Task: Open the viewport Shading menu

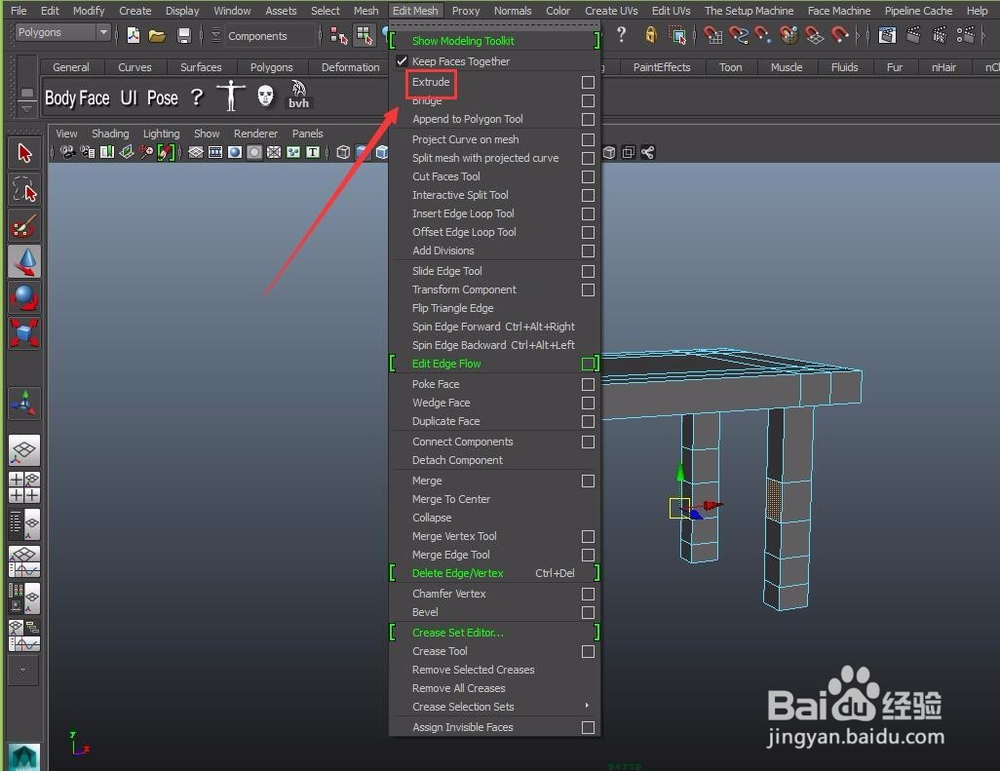Action: 110,133
